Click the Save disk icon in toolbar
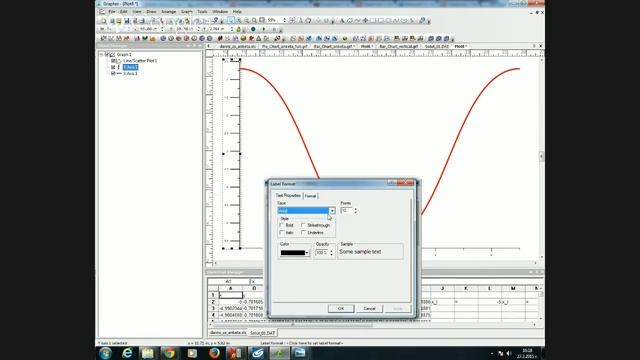 [127, 20]
